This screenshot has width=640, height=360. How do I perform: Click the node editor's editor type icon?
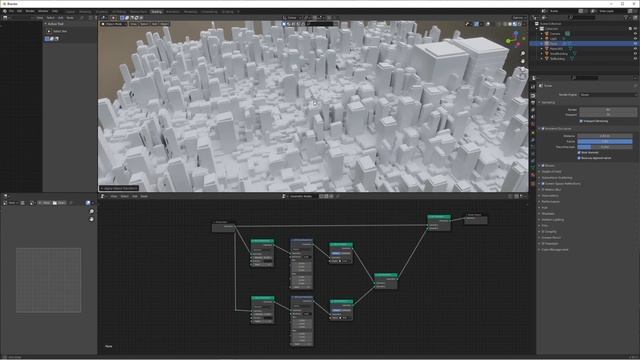click(x=103, y=196)
